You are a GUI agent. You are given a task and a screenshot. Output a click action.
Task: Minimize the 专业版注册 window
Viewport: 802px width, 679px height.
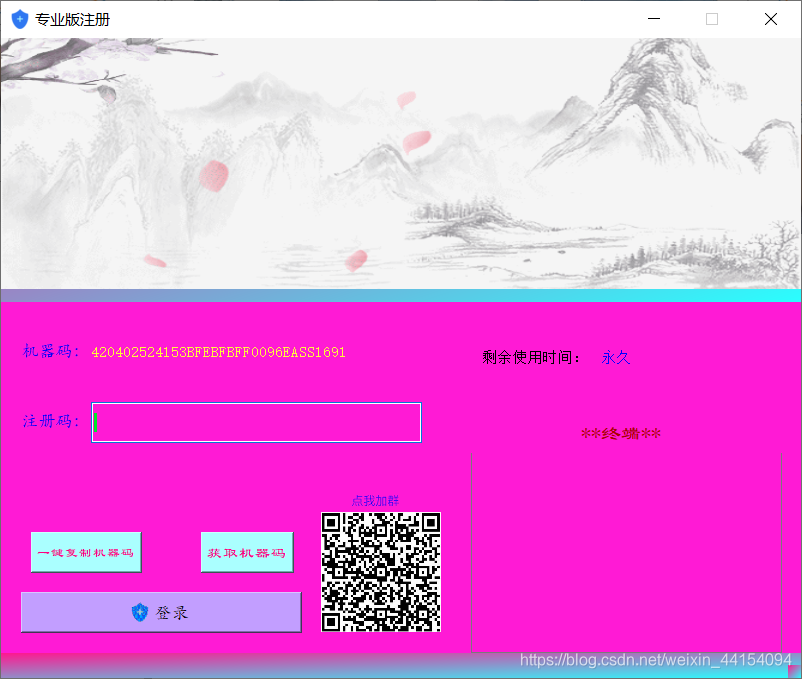tap(654, 19)
